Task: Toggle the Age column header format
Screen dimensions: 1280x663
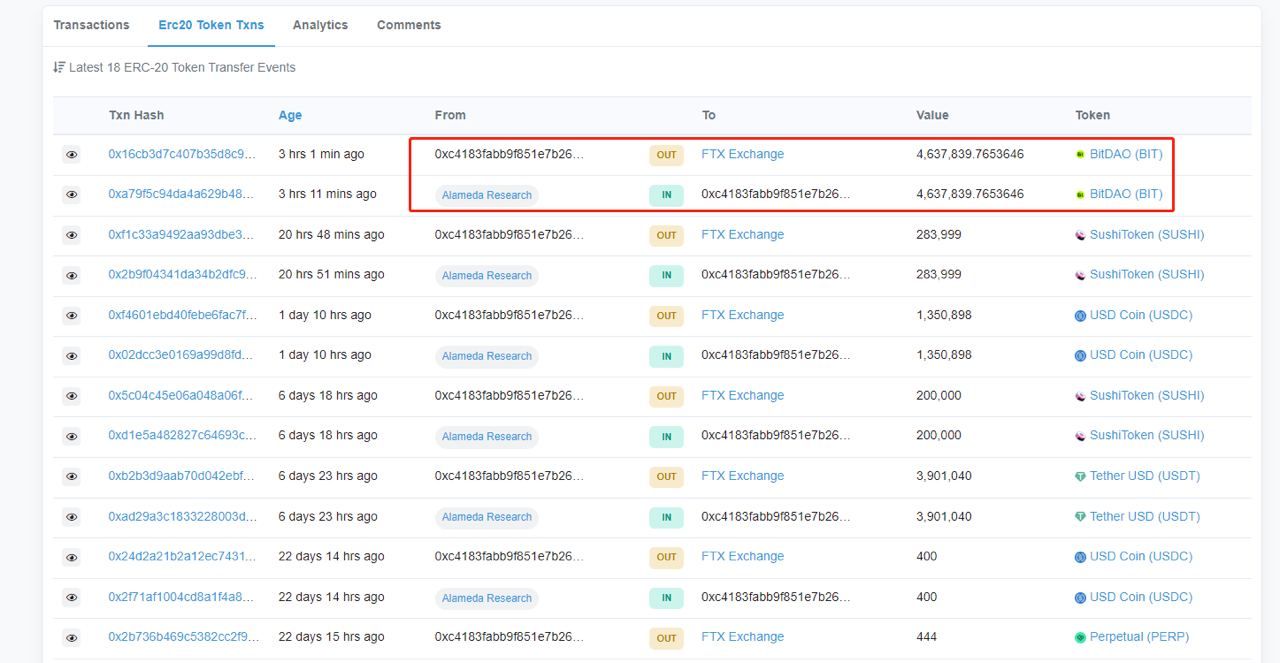Action: point(290,116)
